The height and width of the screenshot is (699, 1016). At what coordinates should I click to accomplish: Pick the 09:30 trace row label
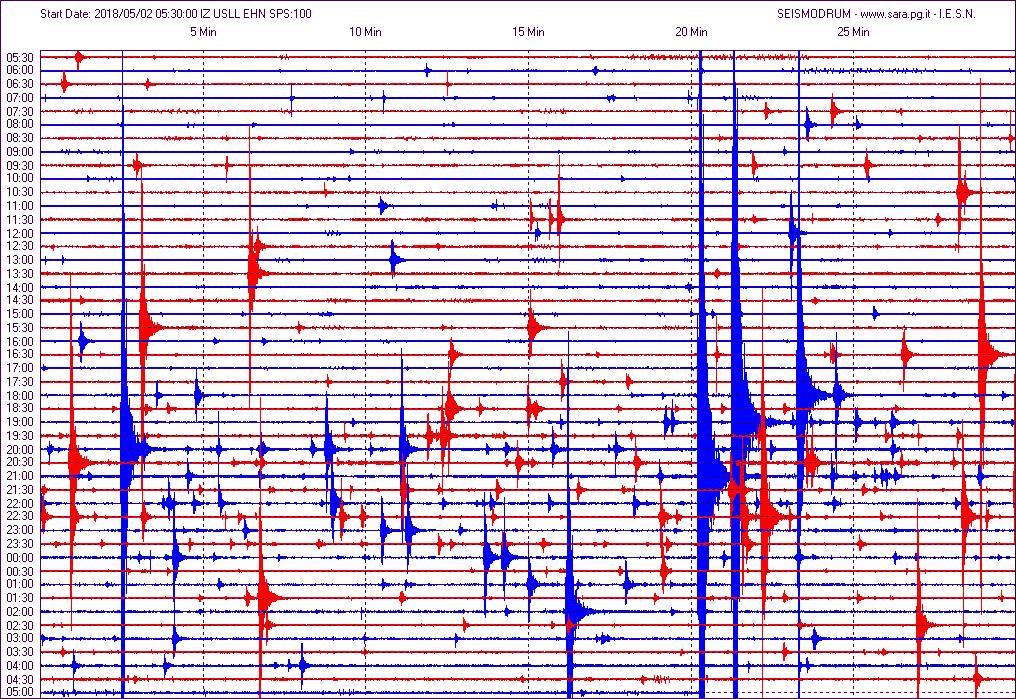coord(20,165)
